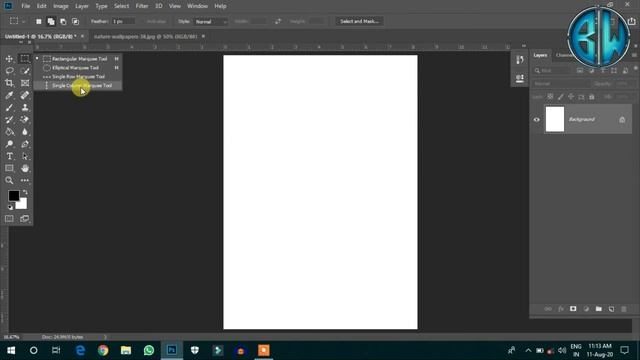The width and height of the screenshot is (640, 360).
Task: Hide the Background layer visibility eye
Action: [537, 120]
